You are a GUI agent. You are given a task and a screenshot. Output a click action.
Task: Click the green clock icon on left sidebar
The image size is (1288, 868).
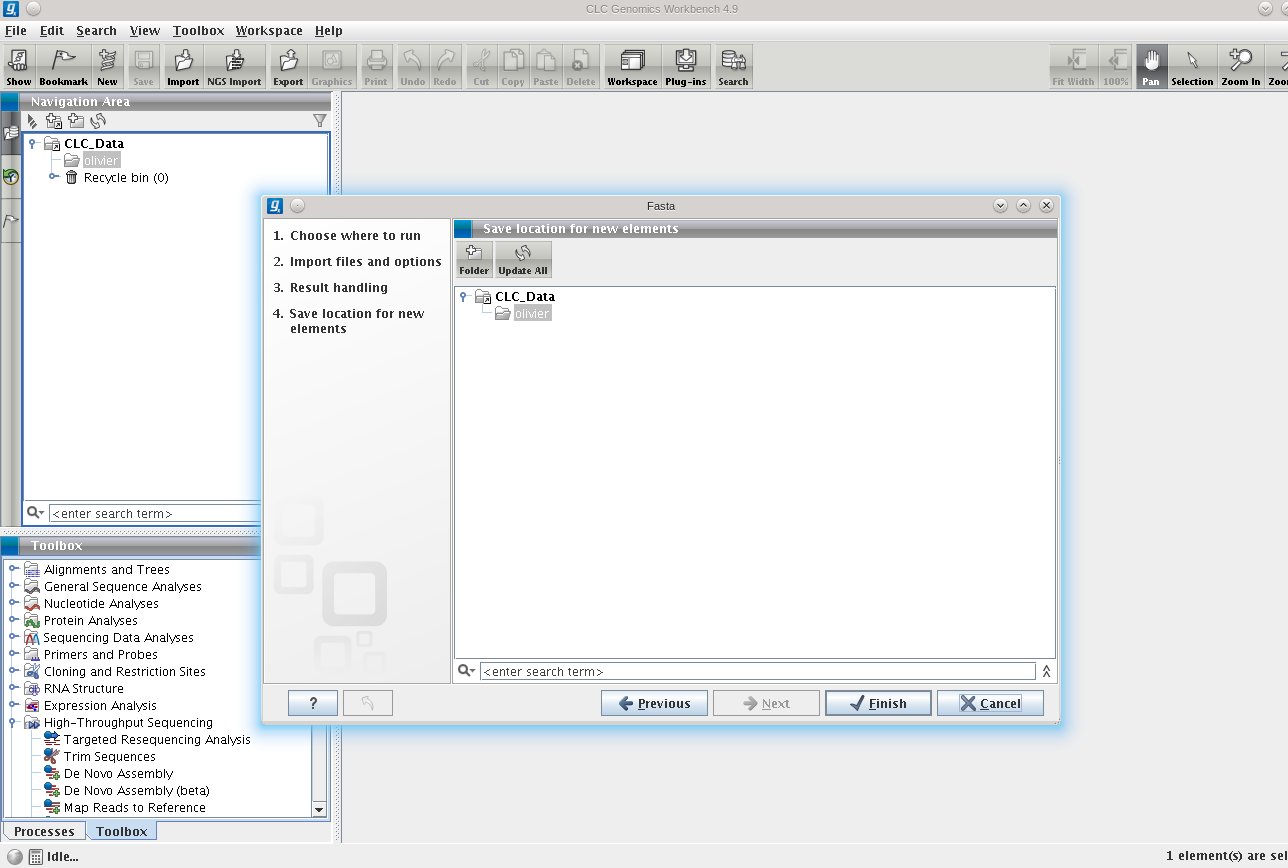coord(11,177)
